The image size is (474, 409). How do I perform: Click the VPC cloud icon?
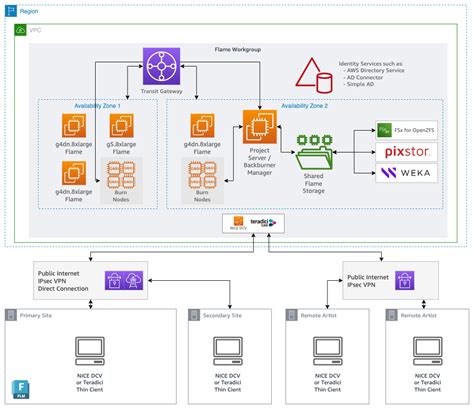tap(21, 30)
